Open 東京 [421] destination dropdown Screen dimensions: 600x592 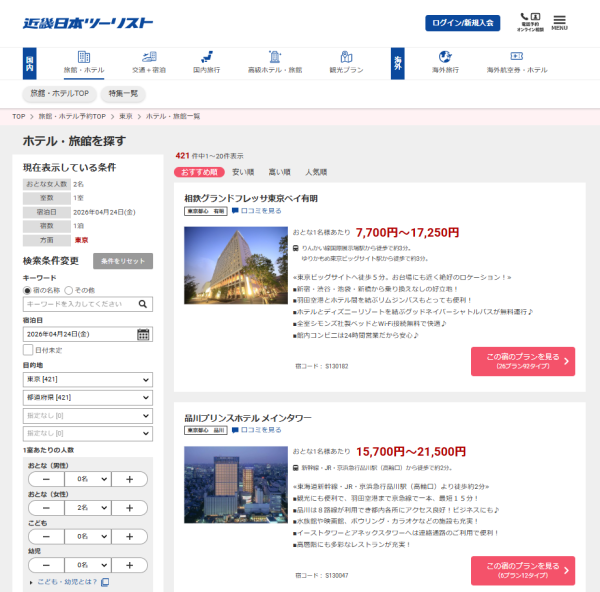coord(88,380)
